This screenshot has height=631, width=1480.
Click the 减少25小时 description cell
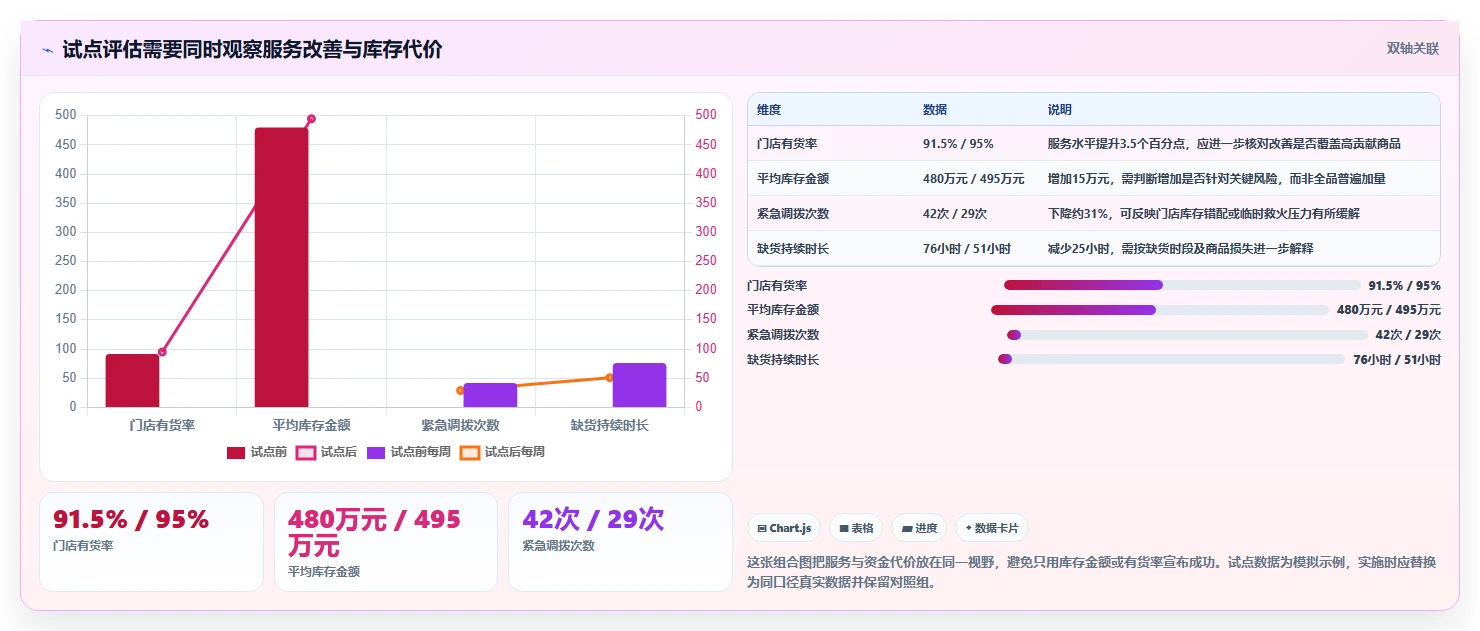(x=1180, y=249)
